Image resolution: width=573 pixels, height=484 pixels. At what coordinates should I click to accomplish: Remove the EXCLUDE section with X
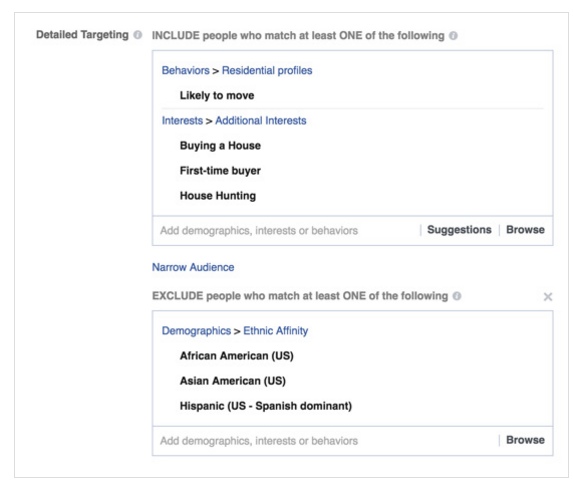547,296
